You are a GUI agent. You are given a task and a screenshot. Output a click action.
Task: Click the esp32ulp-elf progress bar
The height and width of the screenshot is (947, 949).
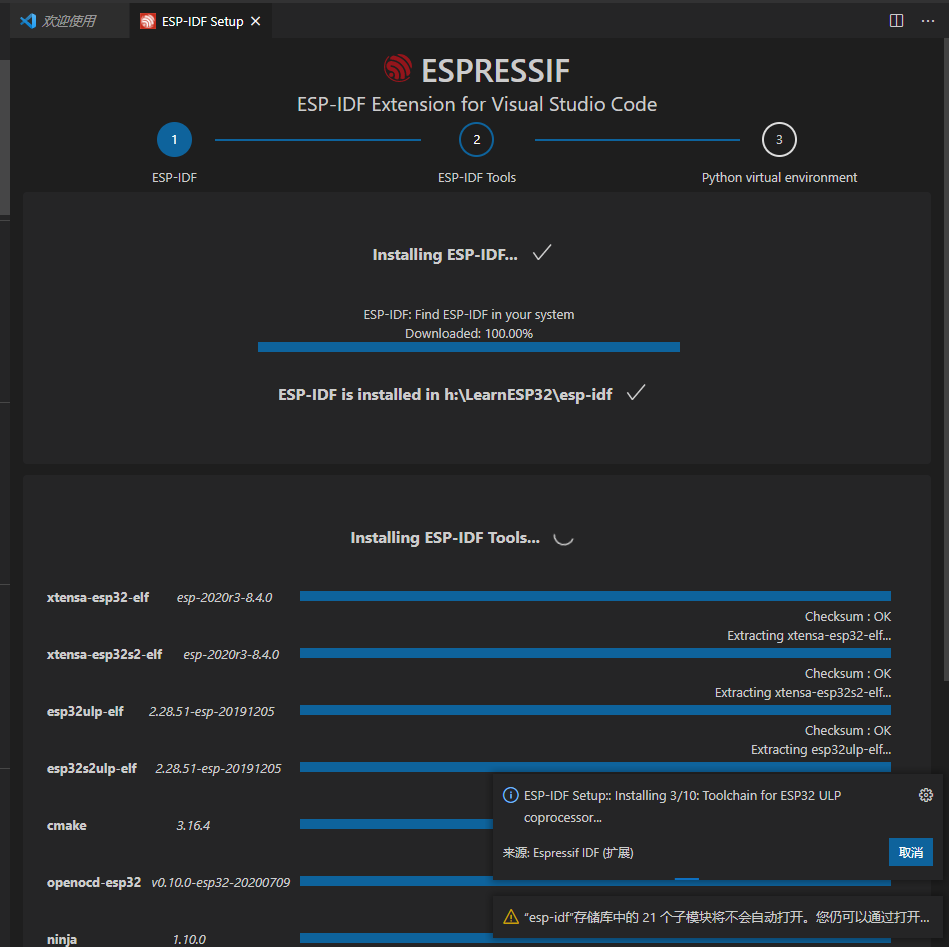pos(595,710)
